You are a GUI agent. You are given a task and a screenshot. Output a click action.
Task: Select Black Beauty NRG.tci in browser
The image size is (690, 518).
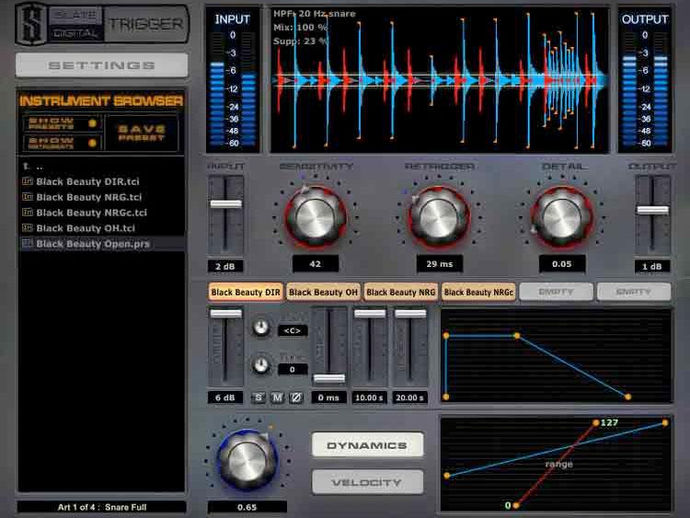pos(89,197)
